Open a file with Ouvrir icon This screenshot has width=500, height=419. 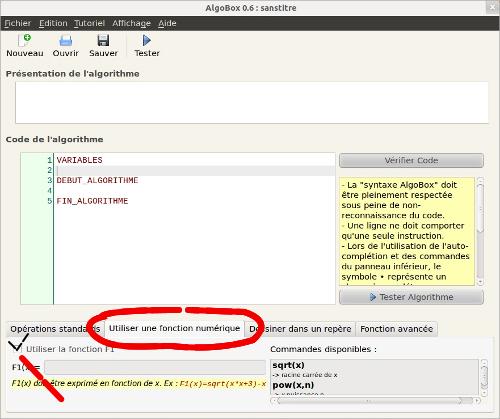point(66,41)
